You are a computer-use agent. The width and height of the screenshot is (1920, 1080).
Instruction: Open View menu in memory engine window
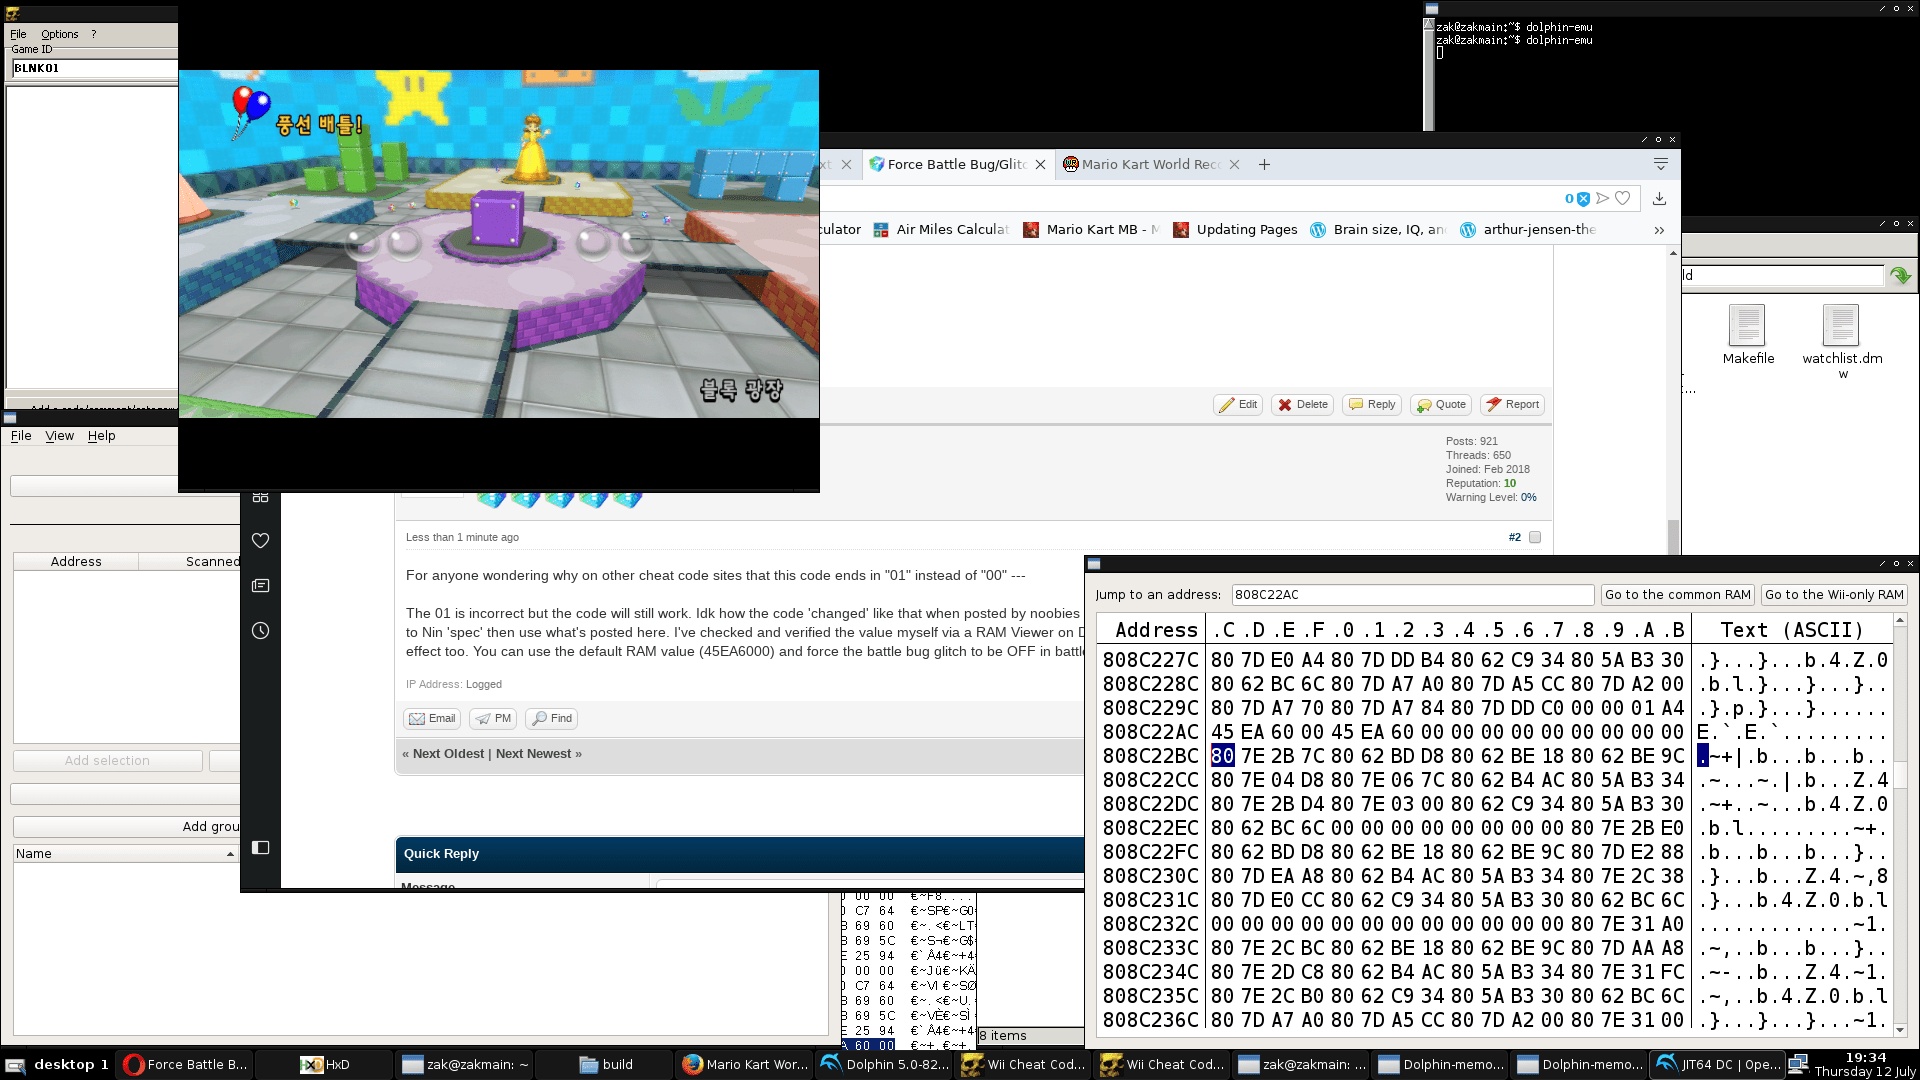[59, 436]
